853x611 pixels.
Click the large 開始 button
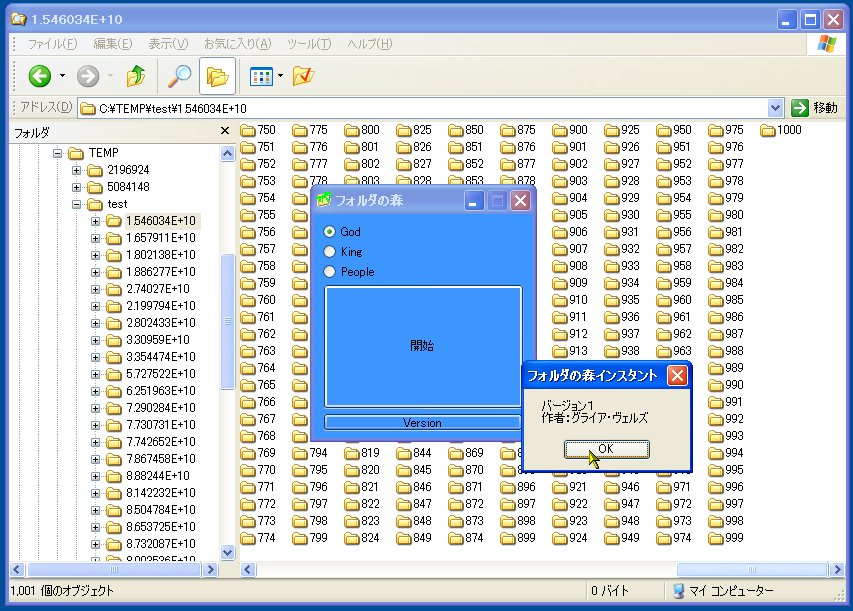click(x=423, y=346)
